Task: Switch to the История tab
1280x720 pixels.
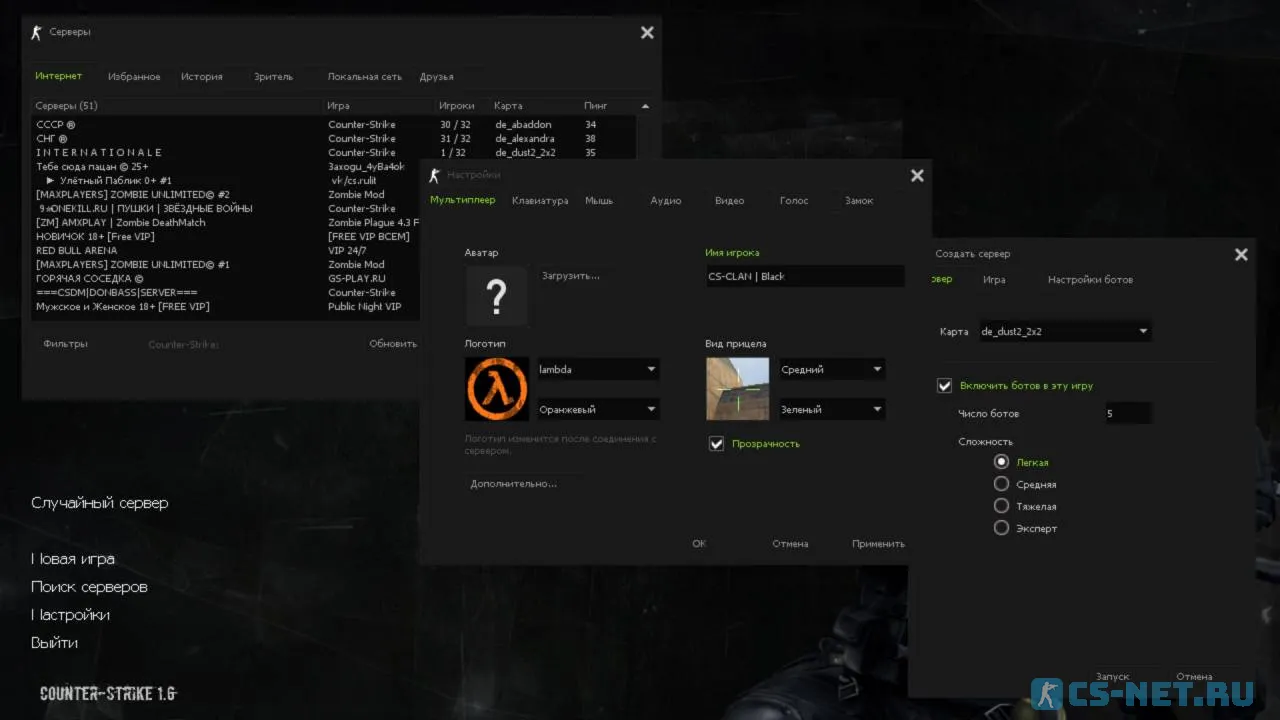Action: tap(202, 77)
